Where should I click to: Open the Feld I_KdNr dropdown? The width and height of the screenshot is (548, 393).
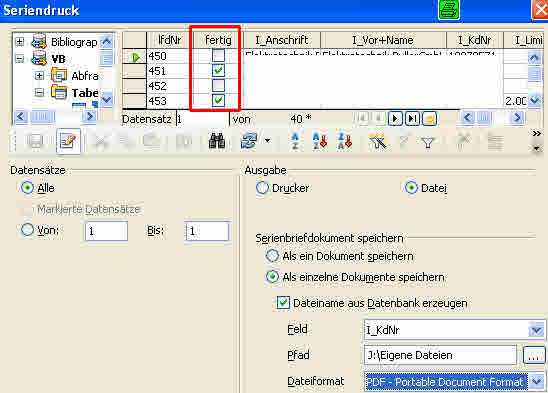pyautogui.click(x=536, y=330)
